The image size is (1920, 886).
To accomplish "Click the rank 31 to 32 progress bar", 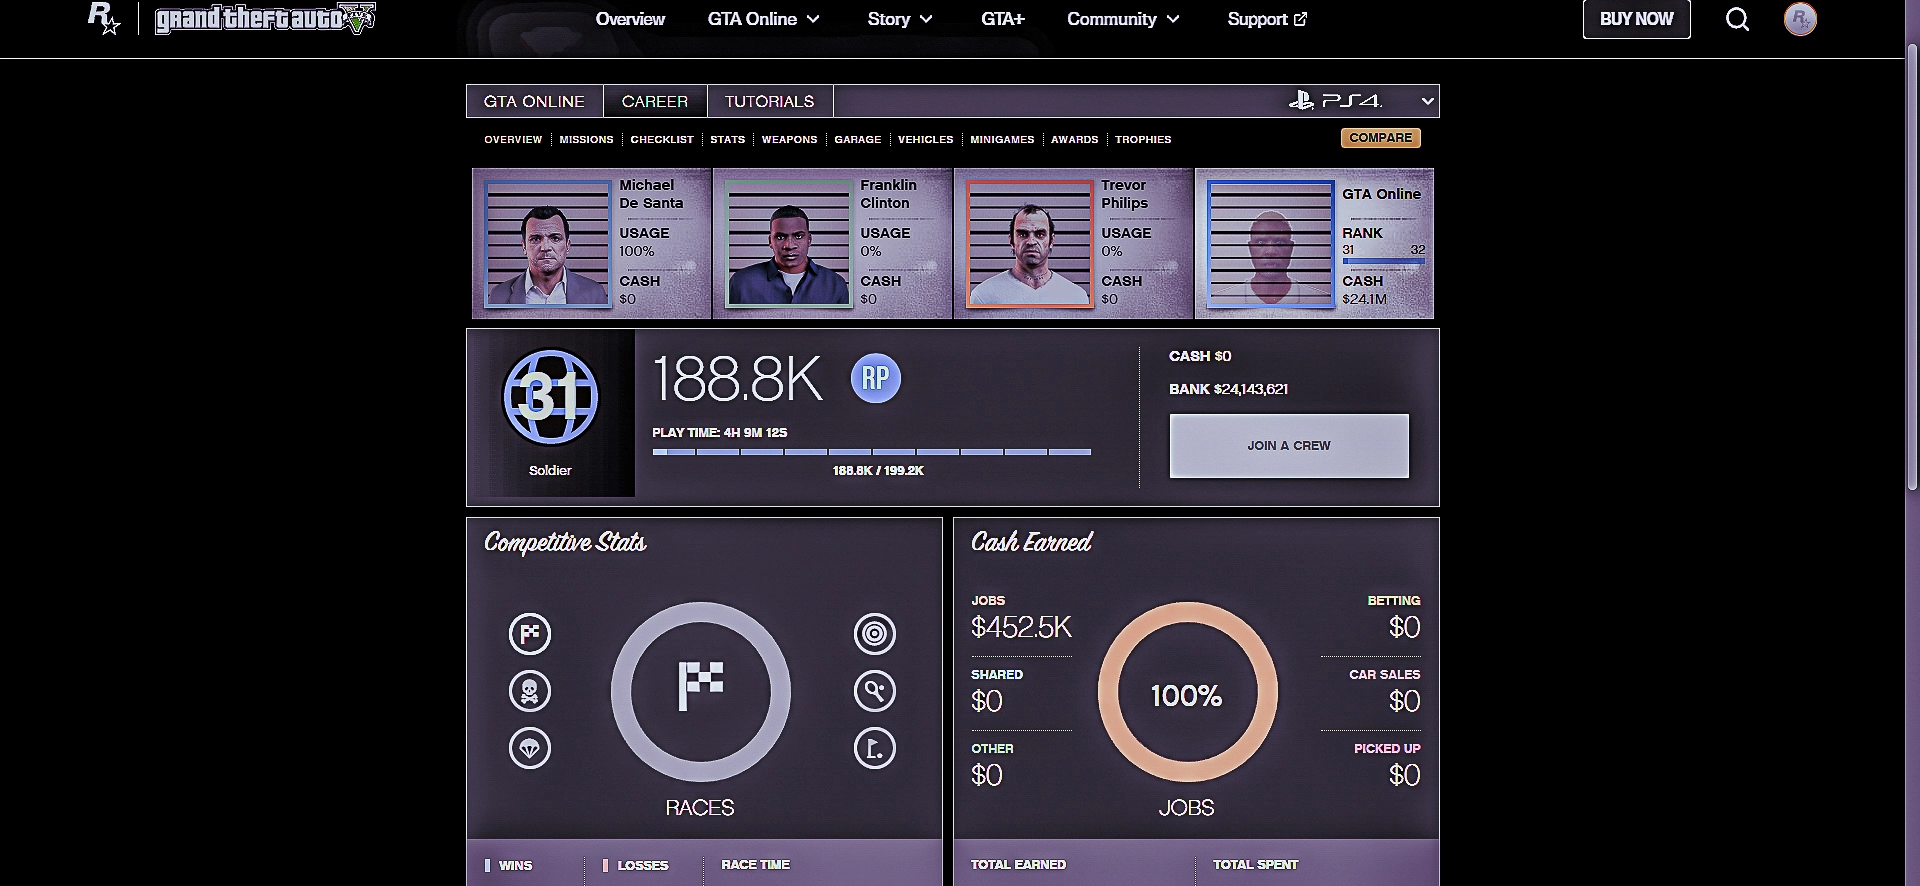I will click(x=1384, y=262).
